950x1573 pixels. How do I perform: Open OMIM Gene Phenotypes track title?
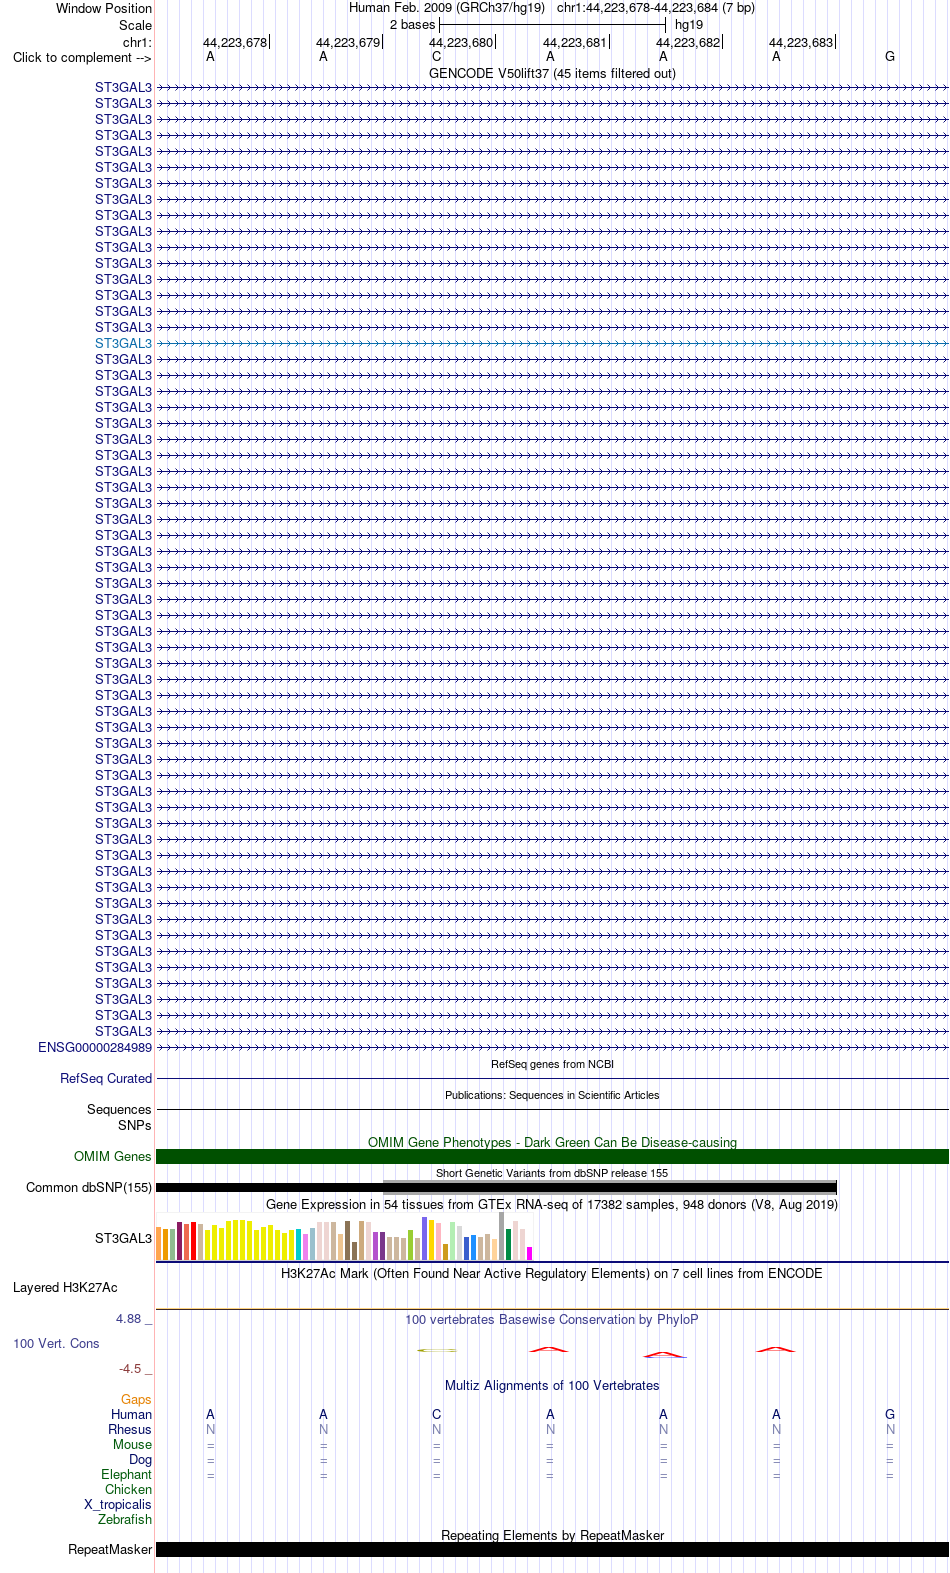[x=552, y=1142]
